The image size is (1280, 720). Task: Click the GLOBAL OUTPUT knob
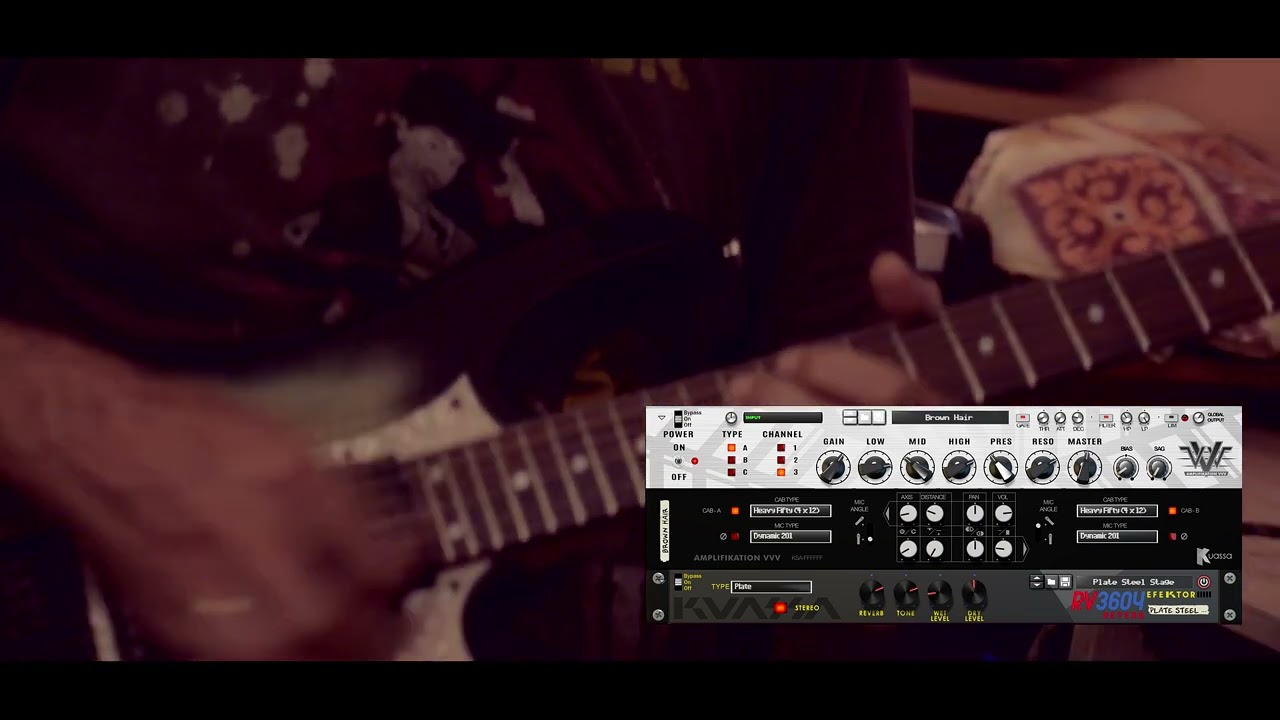[x=1198, y=418]
